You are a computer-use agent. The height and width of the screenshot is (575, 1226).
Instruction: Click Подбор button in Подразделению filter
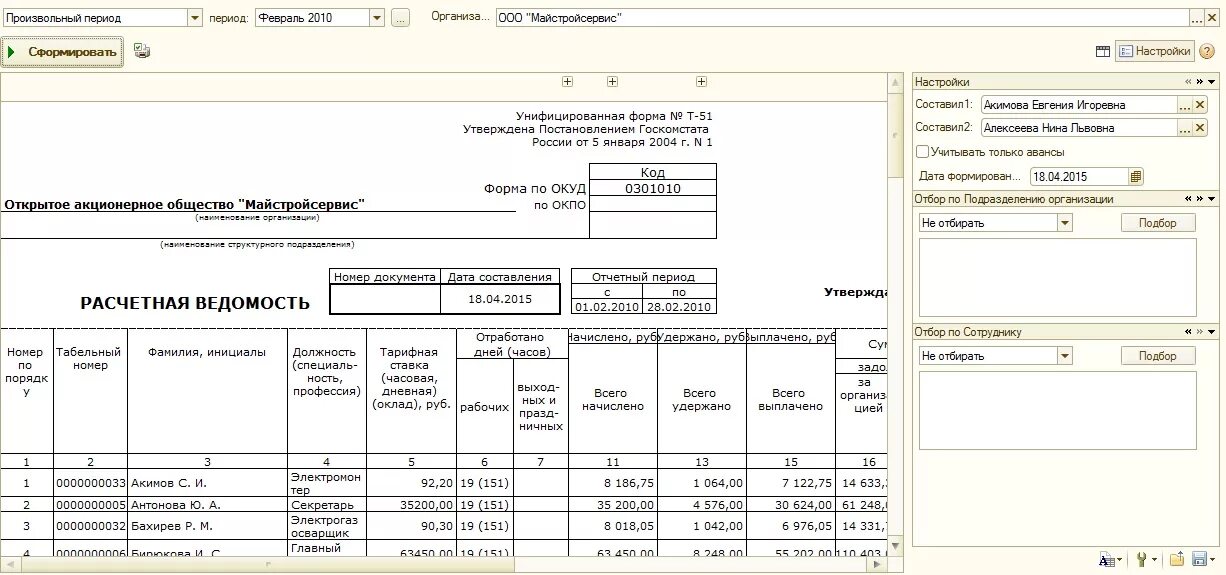click(1158, 223)
